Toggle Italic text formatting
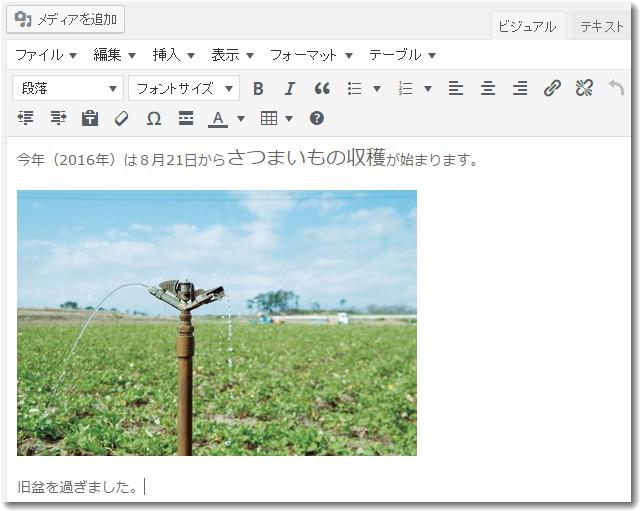This screenshot has height=511, width=640. coord(290,88)
